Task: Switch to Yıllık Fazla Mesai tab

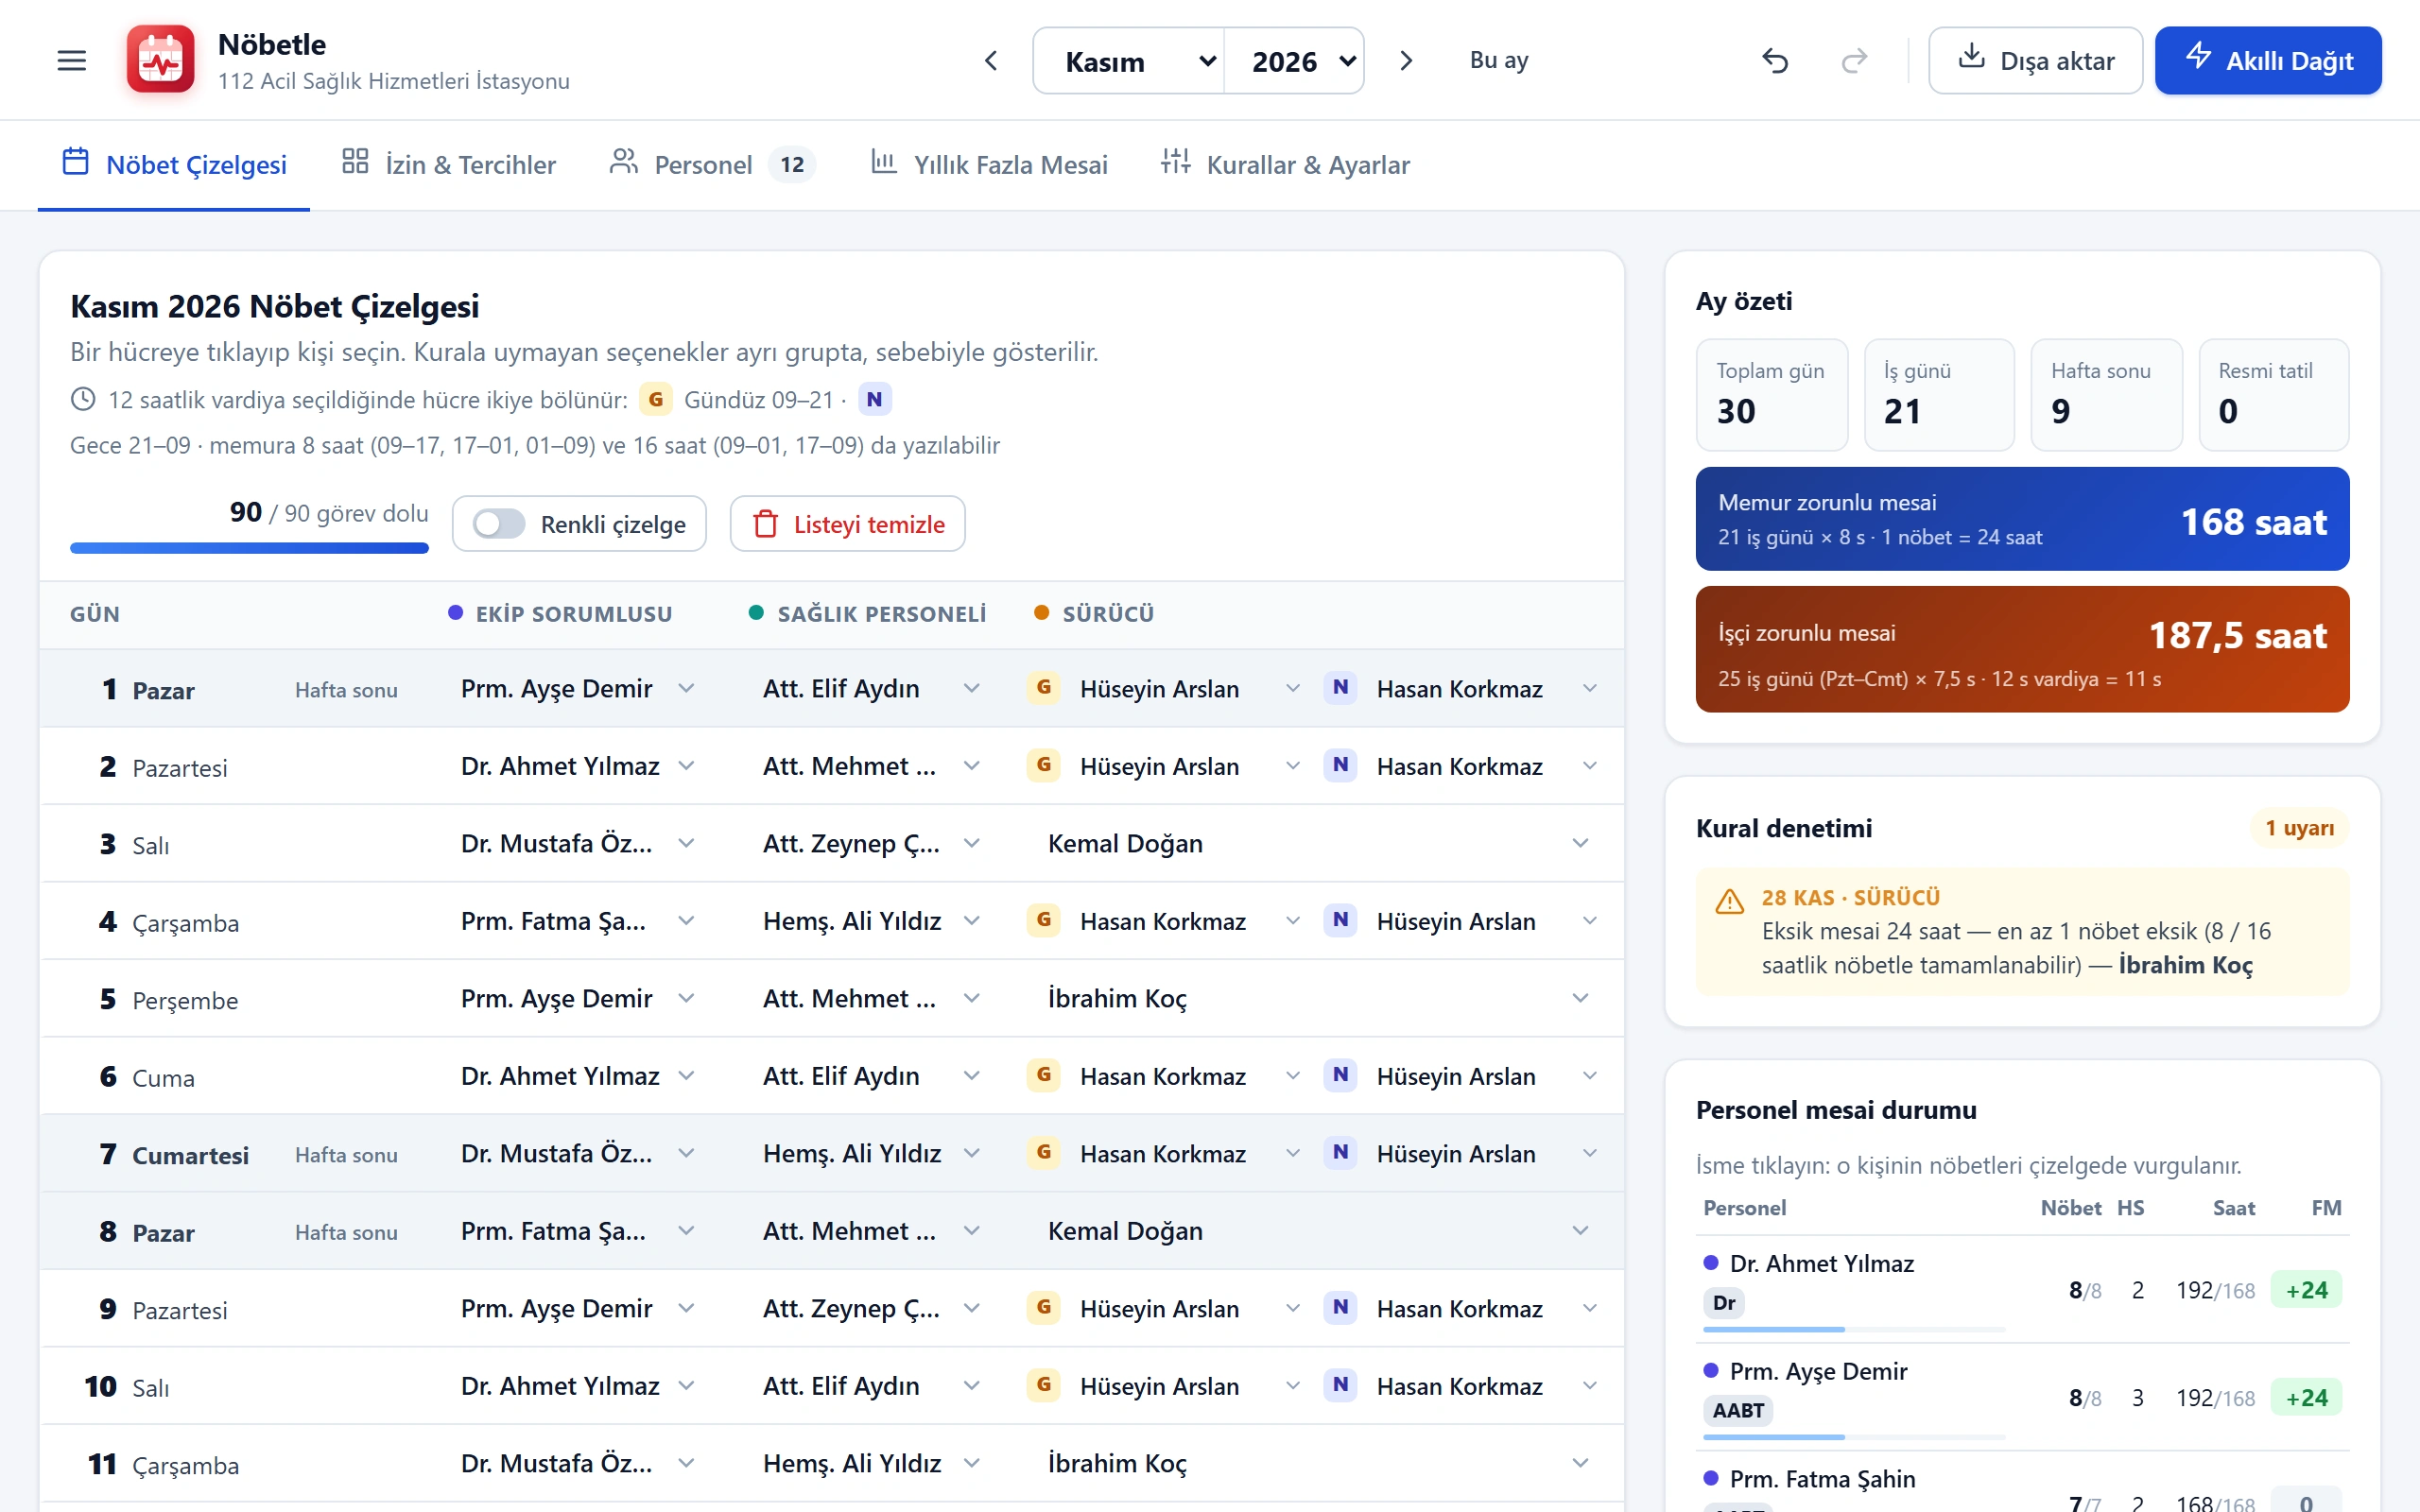Action: coord(989,164)
